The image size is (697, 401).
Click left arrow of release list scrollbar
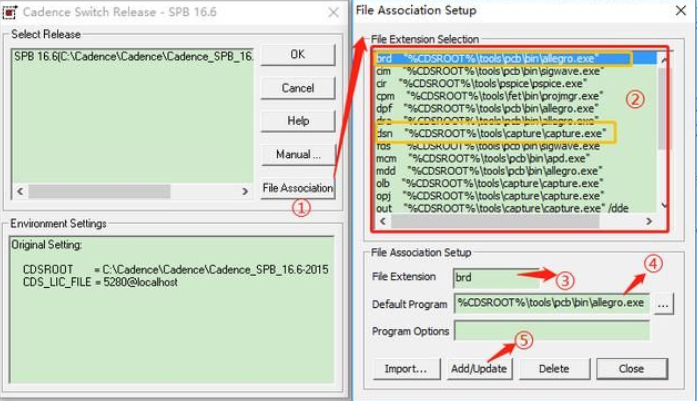[x=20, y=191]
